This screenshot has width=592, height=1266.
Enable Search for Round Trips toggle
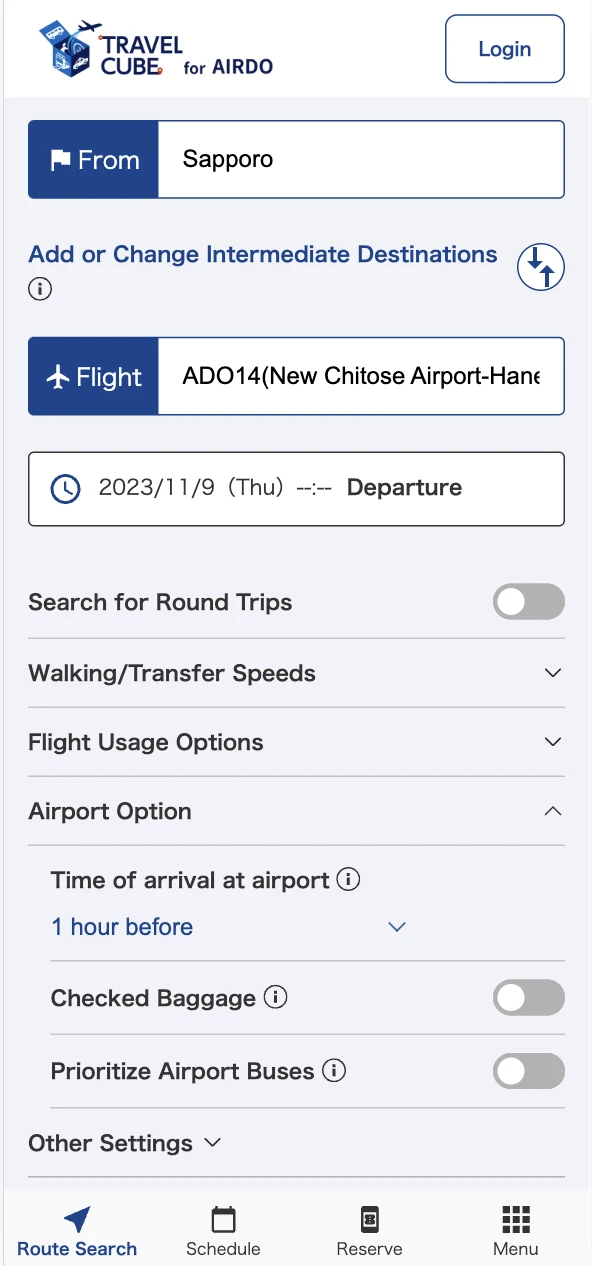coord(529,602)
